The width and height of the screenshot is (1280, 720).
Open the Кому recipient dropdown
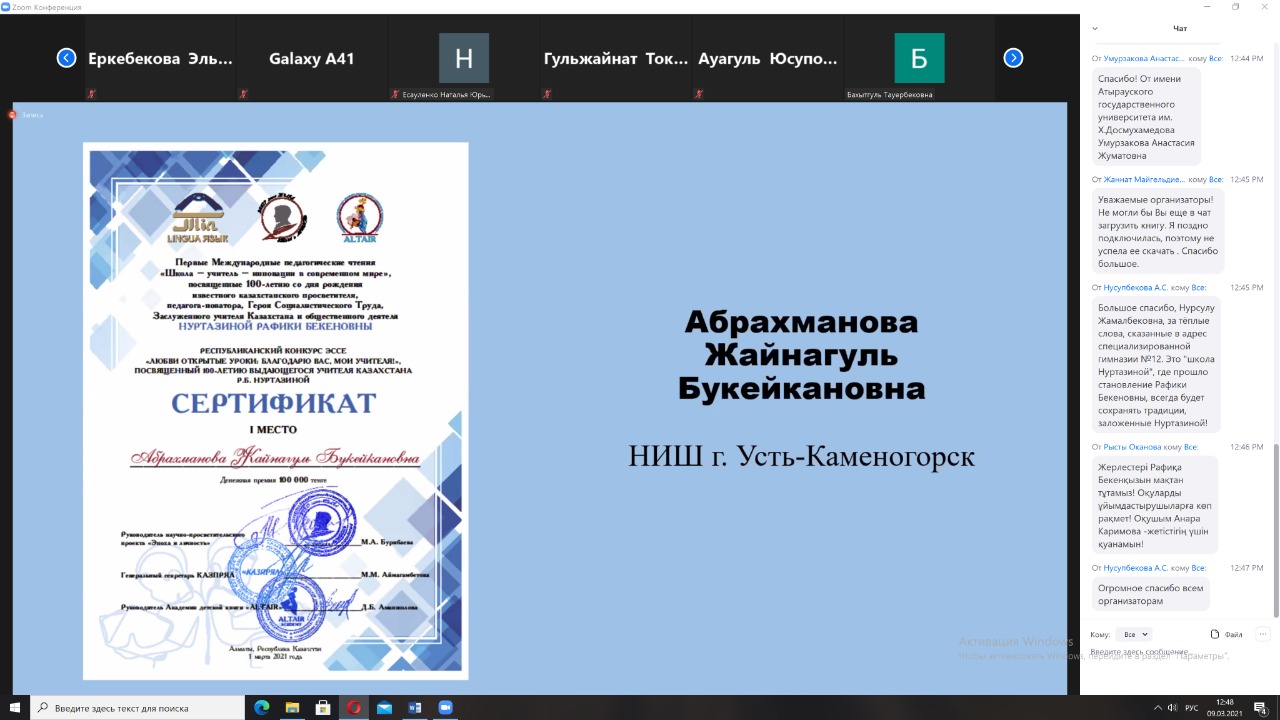coord(1136,634)
